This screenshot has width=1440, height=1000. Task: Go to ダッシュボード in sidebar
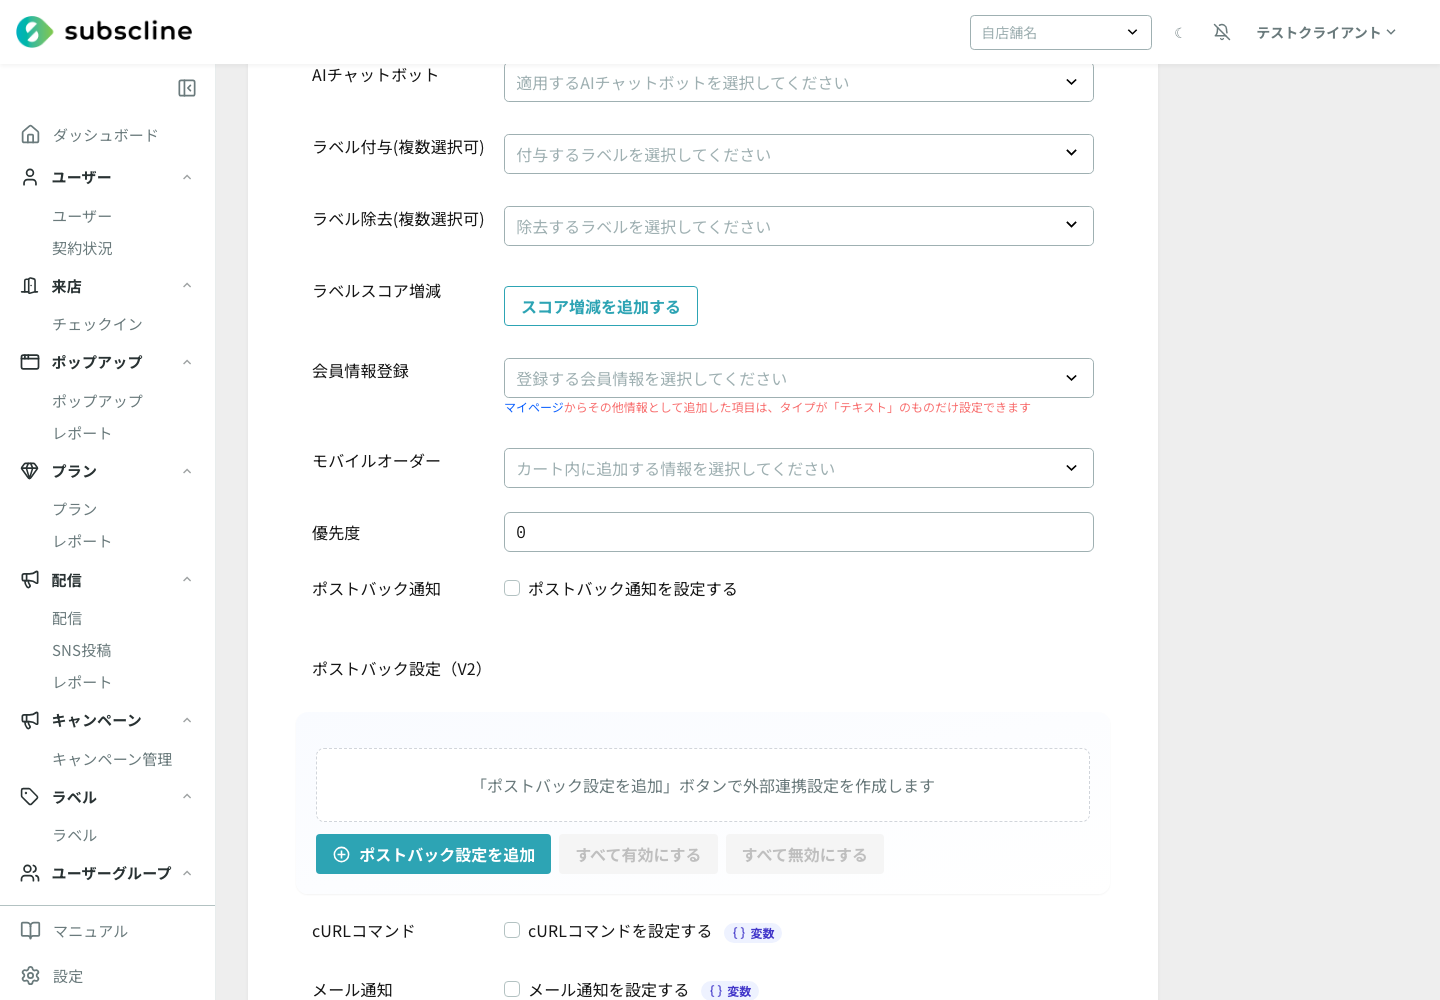pyautogui.click(x=105, y=135)
